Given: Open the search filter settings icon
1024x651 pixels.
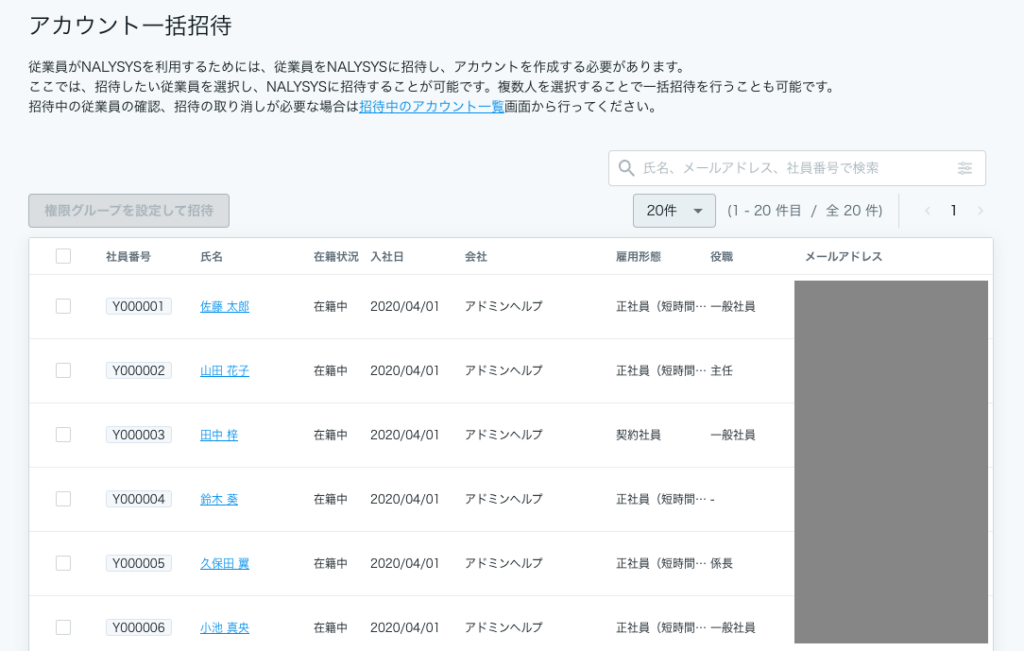Looking at the screenshot, I should 965,168.
